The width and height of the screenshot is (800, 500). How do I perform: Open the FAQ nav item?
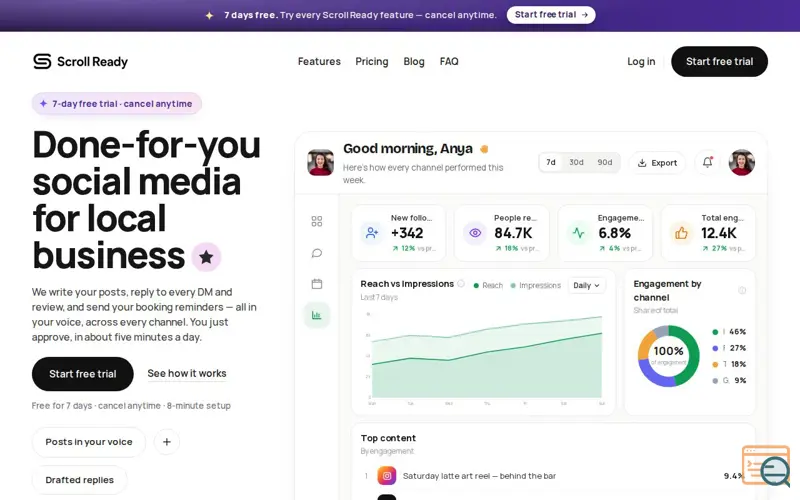(449, 61)
